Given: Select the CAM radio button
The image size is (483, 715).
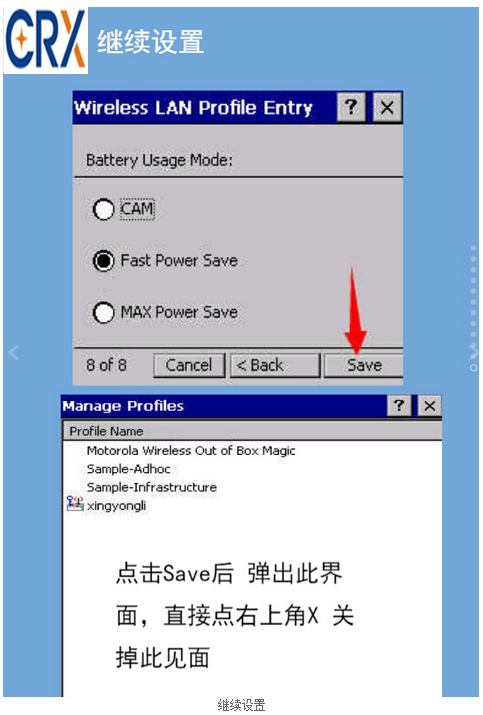Looking at the screenshot, I should [104, 209].
